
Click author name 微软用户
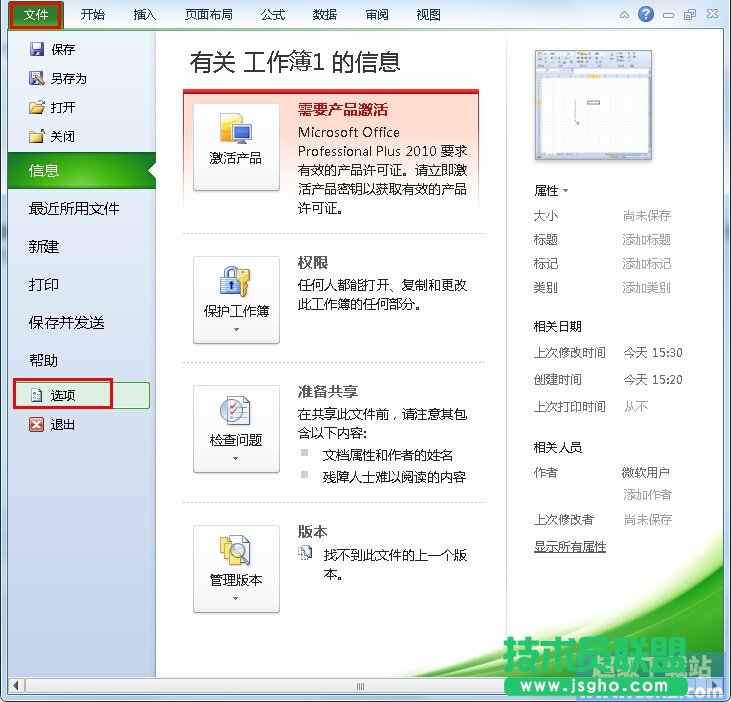click(646, 472)
